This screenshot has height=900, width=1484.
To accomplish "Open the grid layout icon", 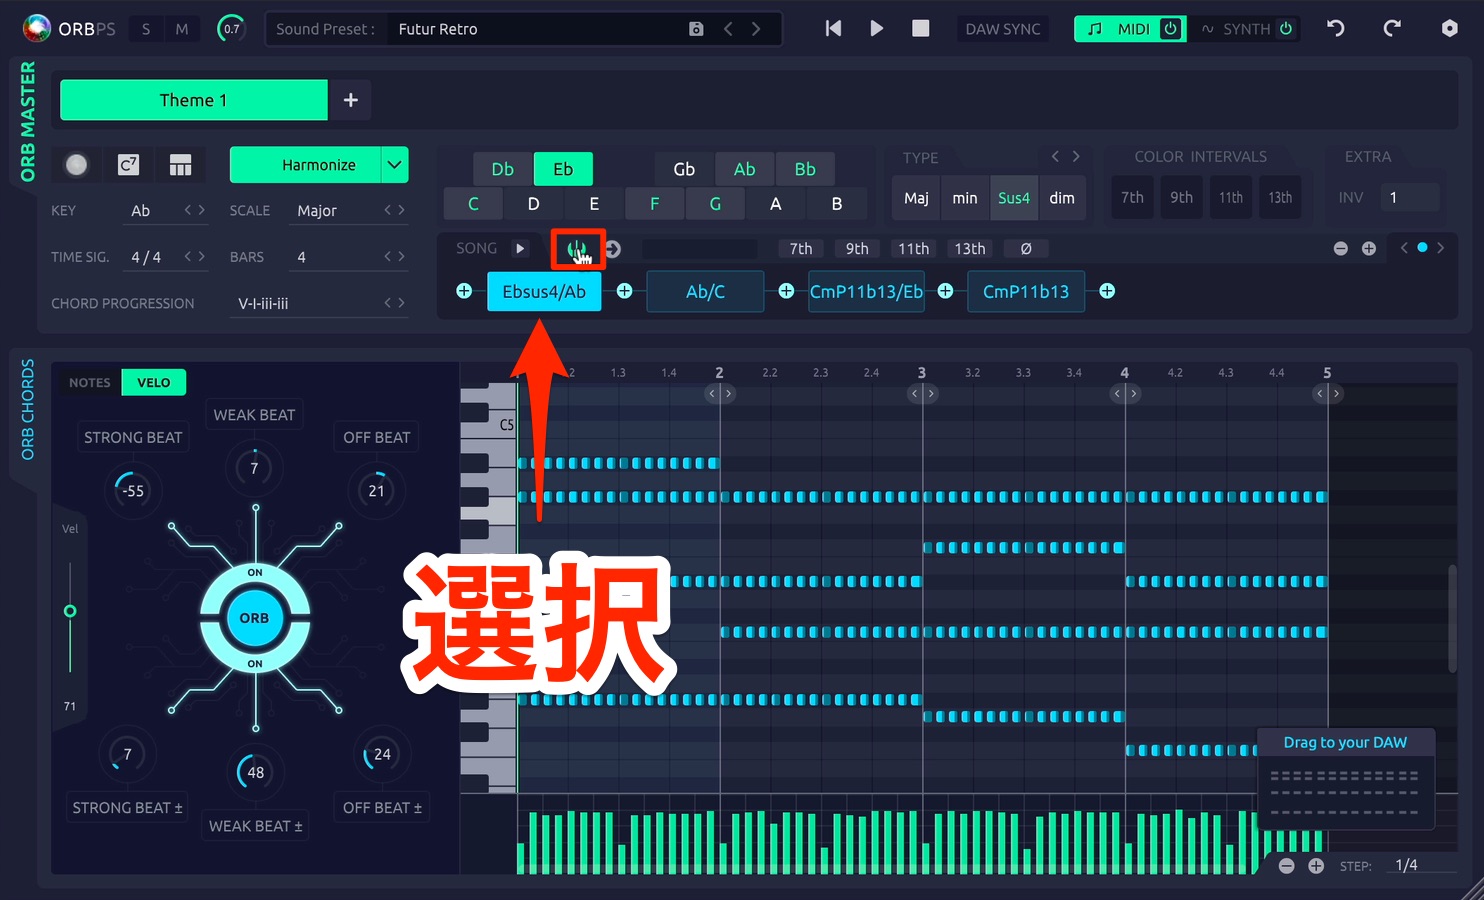I will (180, 165).
